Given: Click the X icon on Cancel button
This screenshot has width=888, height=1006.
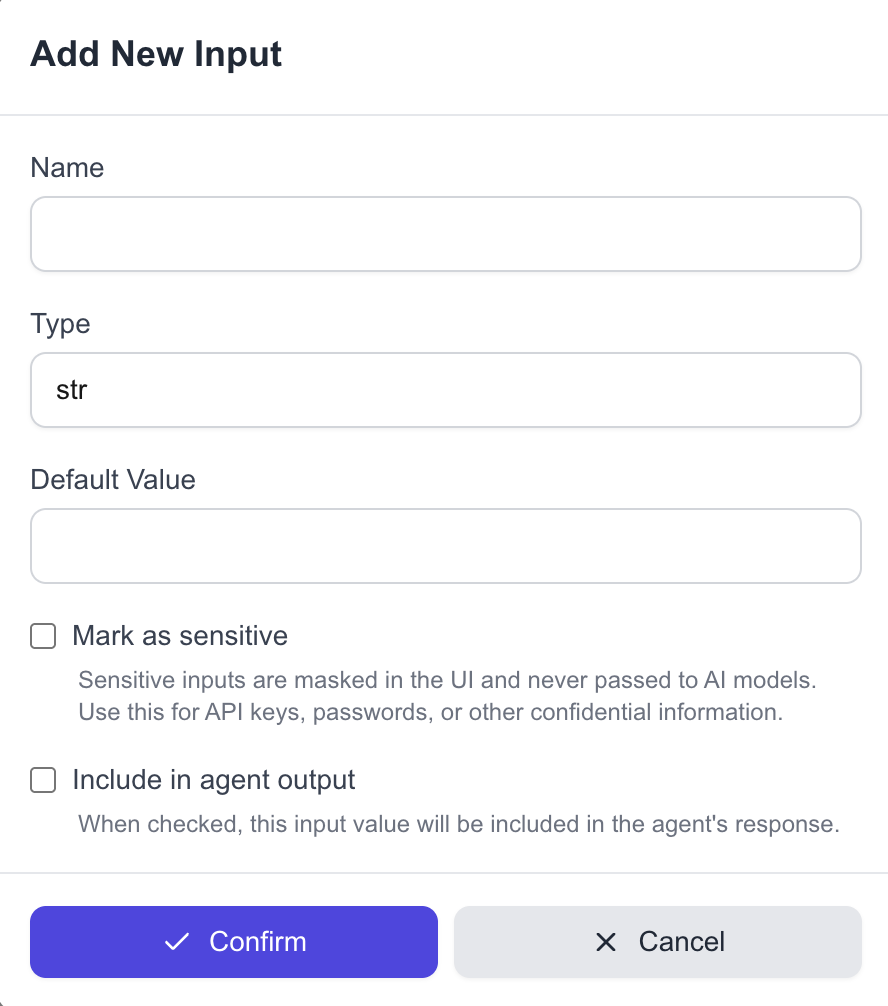Looking at the screenshot, I should [x=605, y=941].
